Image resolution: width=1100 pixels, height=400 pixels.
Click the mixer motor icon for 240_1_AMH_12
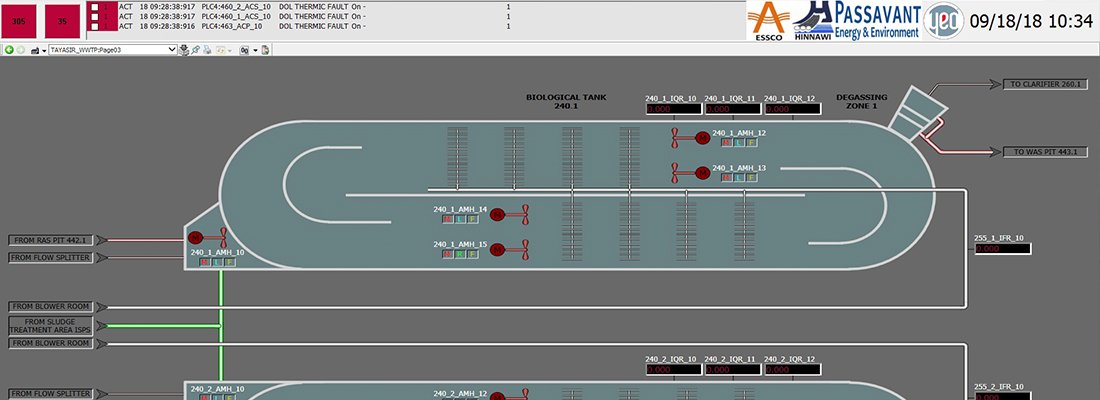(x=702, y=138)
